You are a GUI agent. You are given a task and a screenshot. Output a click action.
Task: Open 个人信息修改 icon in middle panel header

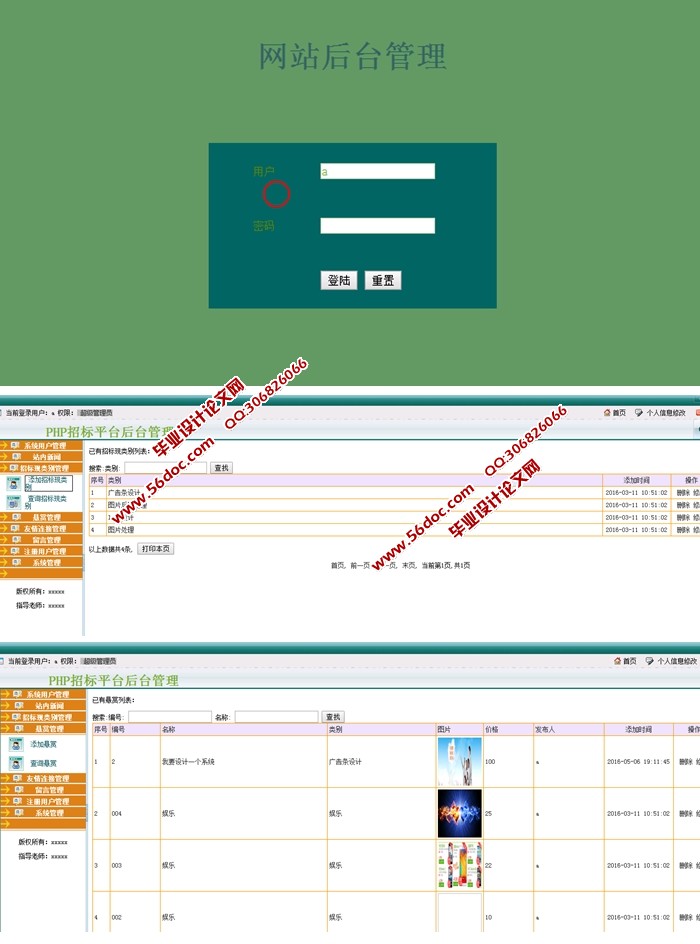(639, 412)
